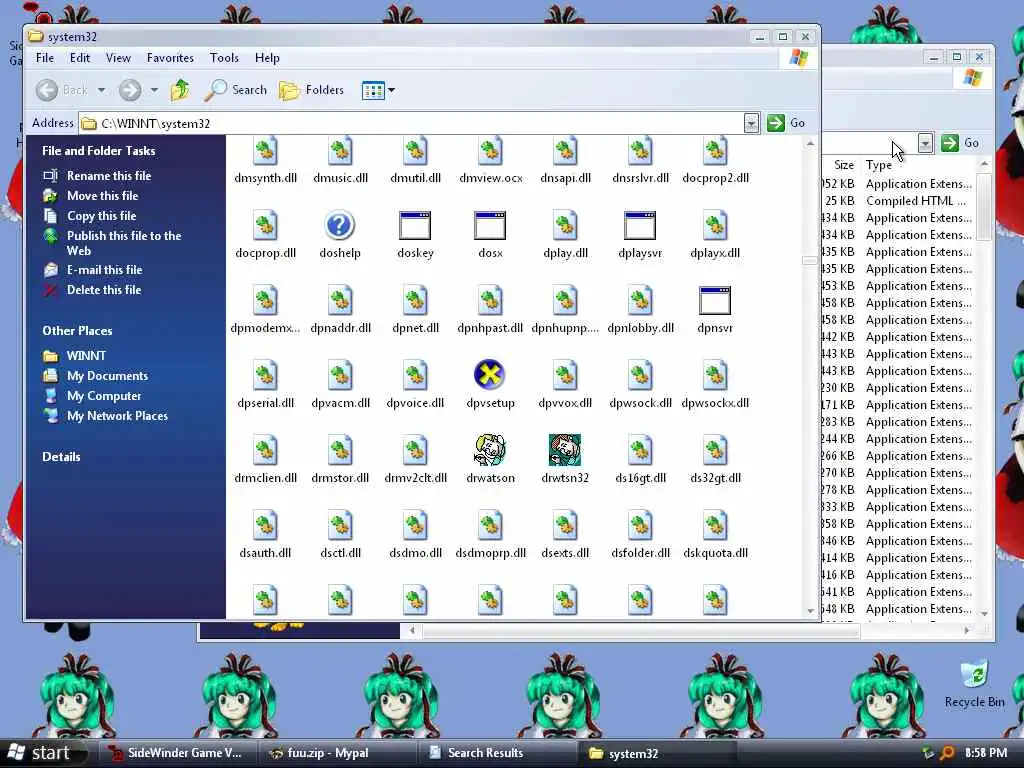This screenshot has width=1024, height=768.
Task: Select the dpwsock.dll file icon
Action: click(x=640, y=376)
